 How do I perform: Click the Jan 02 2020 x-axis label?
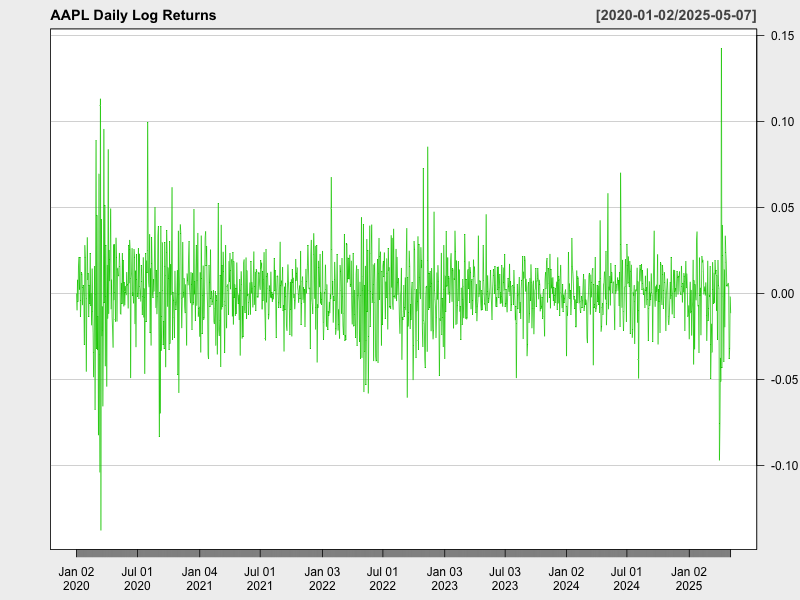click(77, 579)
